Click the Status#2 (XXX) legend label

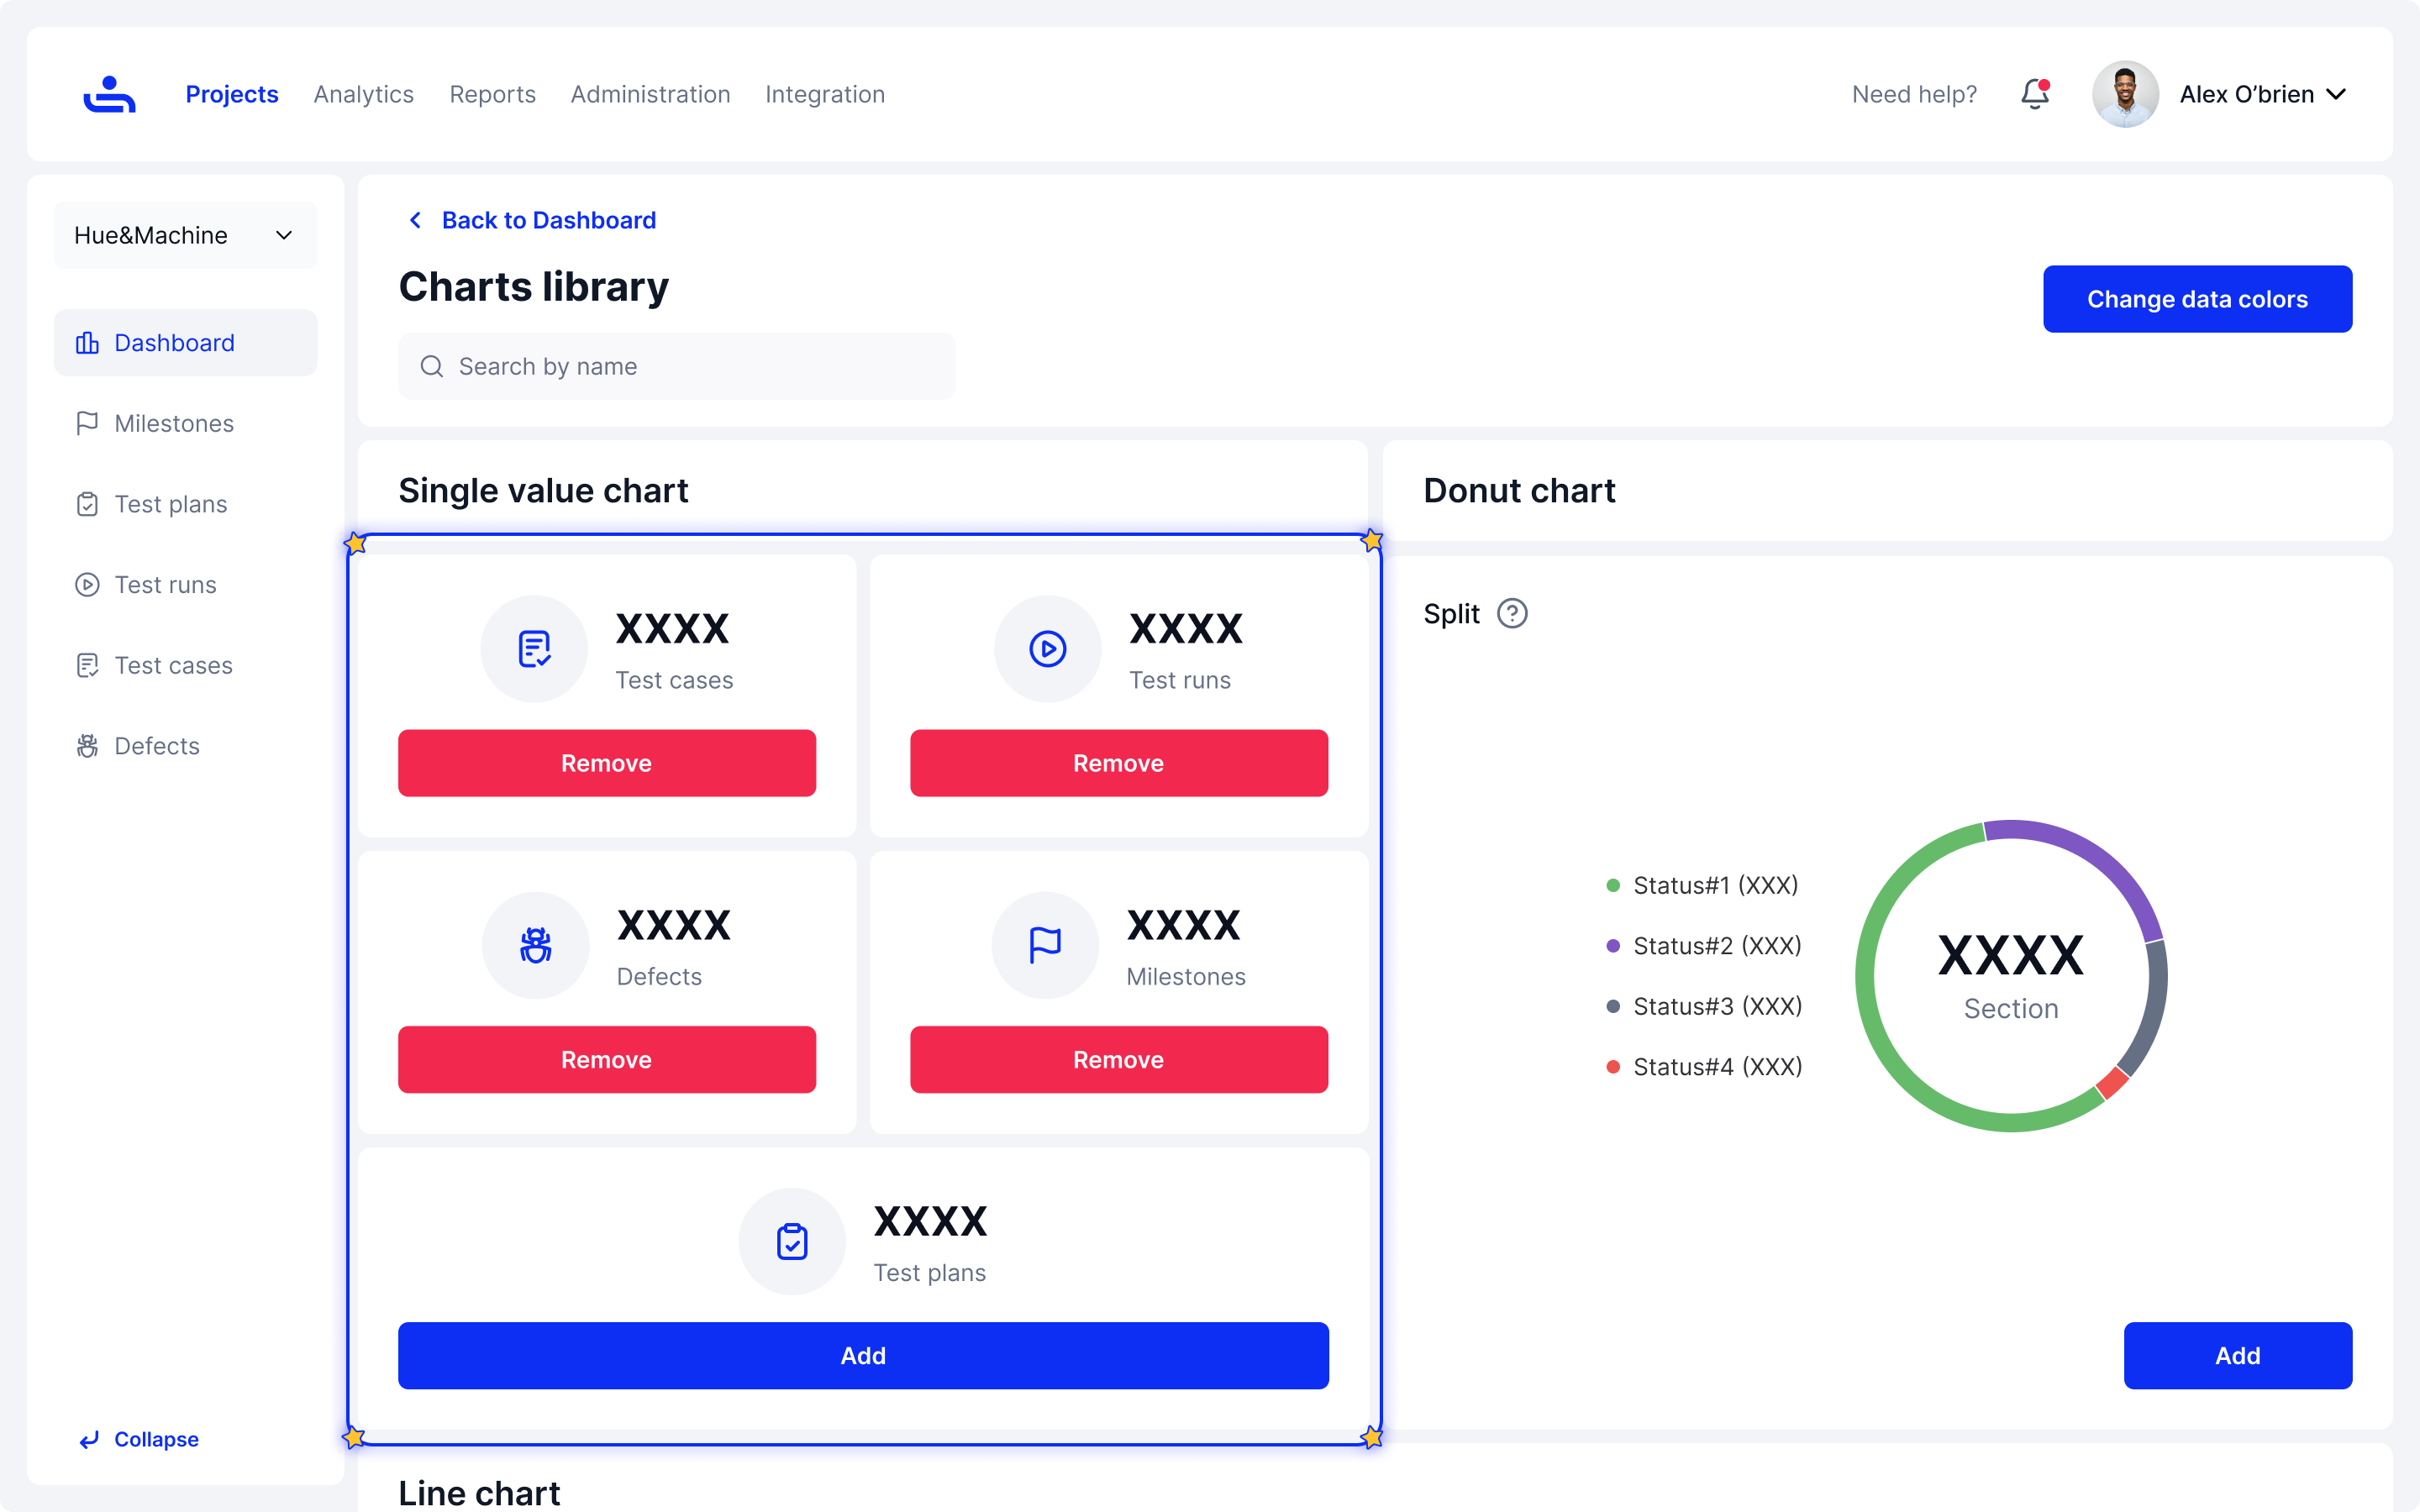point(1717,946)
